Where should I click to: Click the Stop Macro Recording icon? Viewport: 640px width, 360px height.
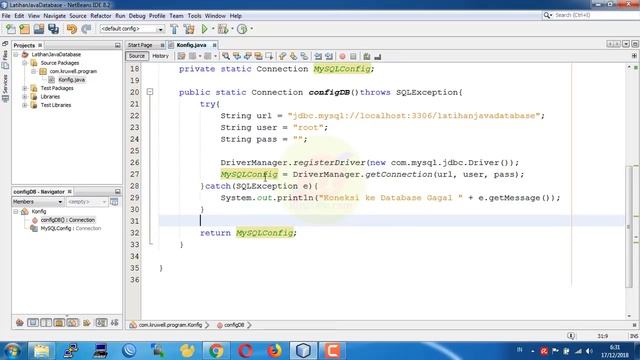pos(353,56)
